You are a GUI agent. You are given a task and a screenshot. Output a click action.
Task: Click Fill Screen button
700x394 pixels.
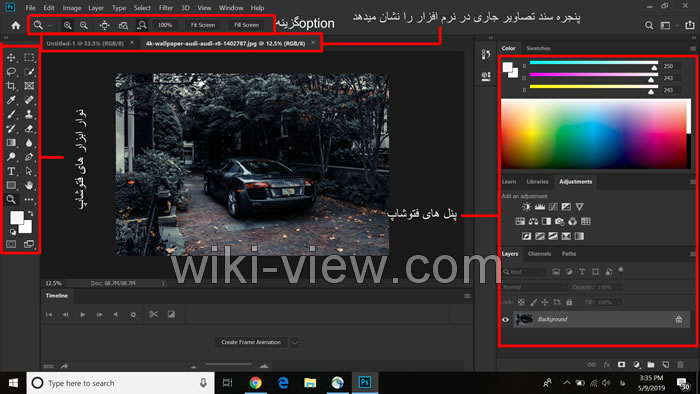coord(246,25)
